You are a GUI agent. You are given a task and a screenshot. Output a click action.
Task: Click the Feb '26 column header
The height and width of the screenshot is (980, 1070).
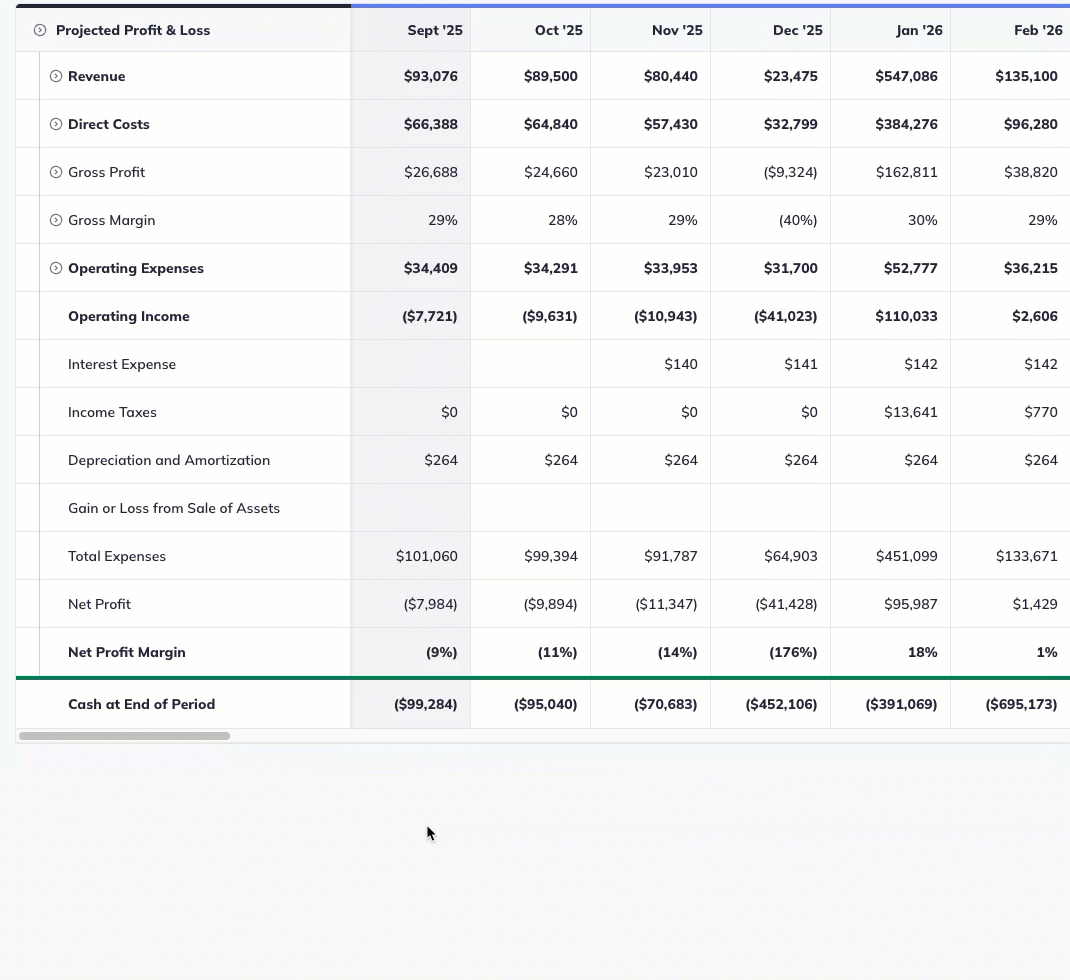tap(1037, 30)
